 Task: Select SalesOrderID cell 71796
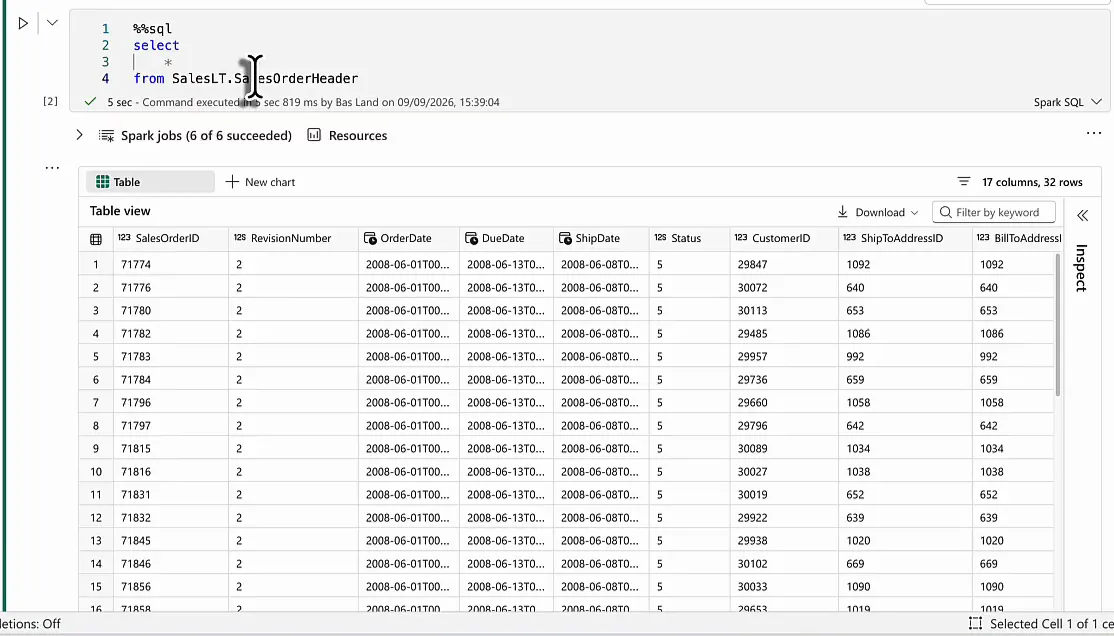tap(171, 402)
